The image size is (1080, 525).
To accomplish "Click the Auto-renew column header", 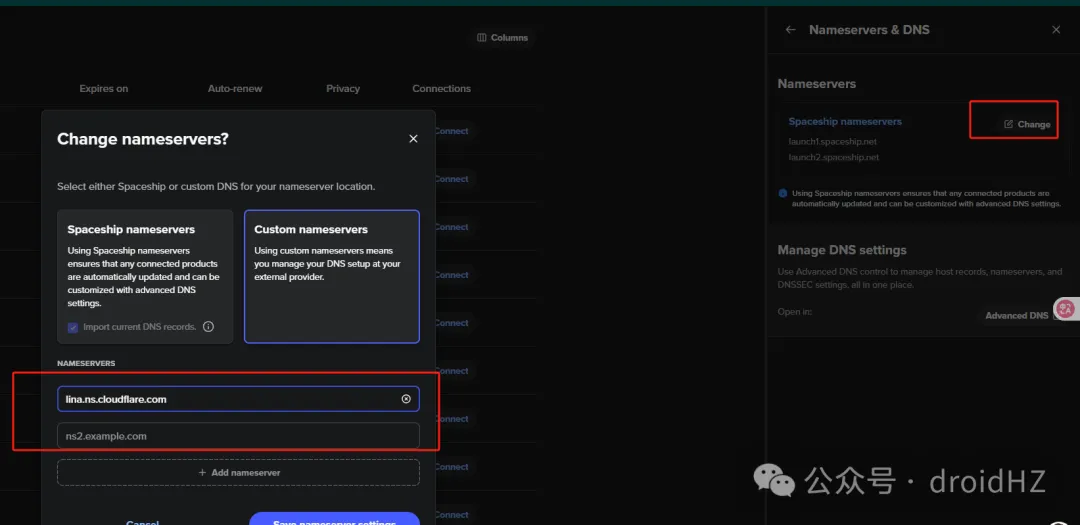I will click(x=235, y=89).
